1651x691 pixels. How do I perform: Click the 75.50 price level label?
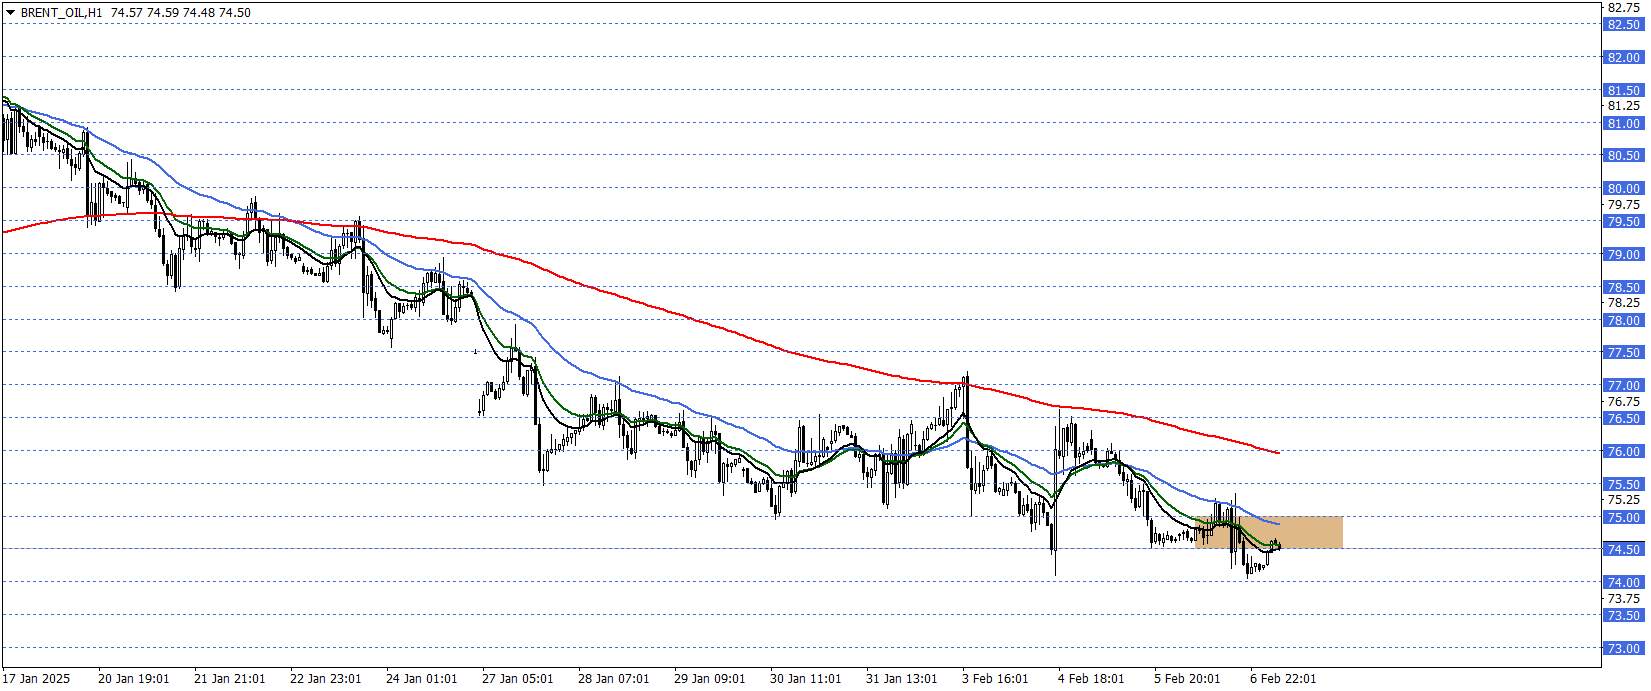(x=1624, y=484)
